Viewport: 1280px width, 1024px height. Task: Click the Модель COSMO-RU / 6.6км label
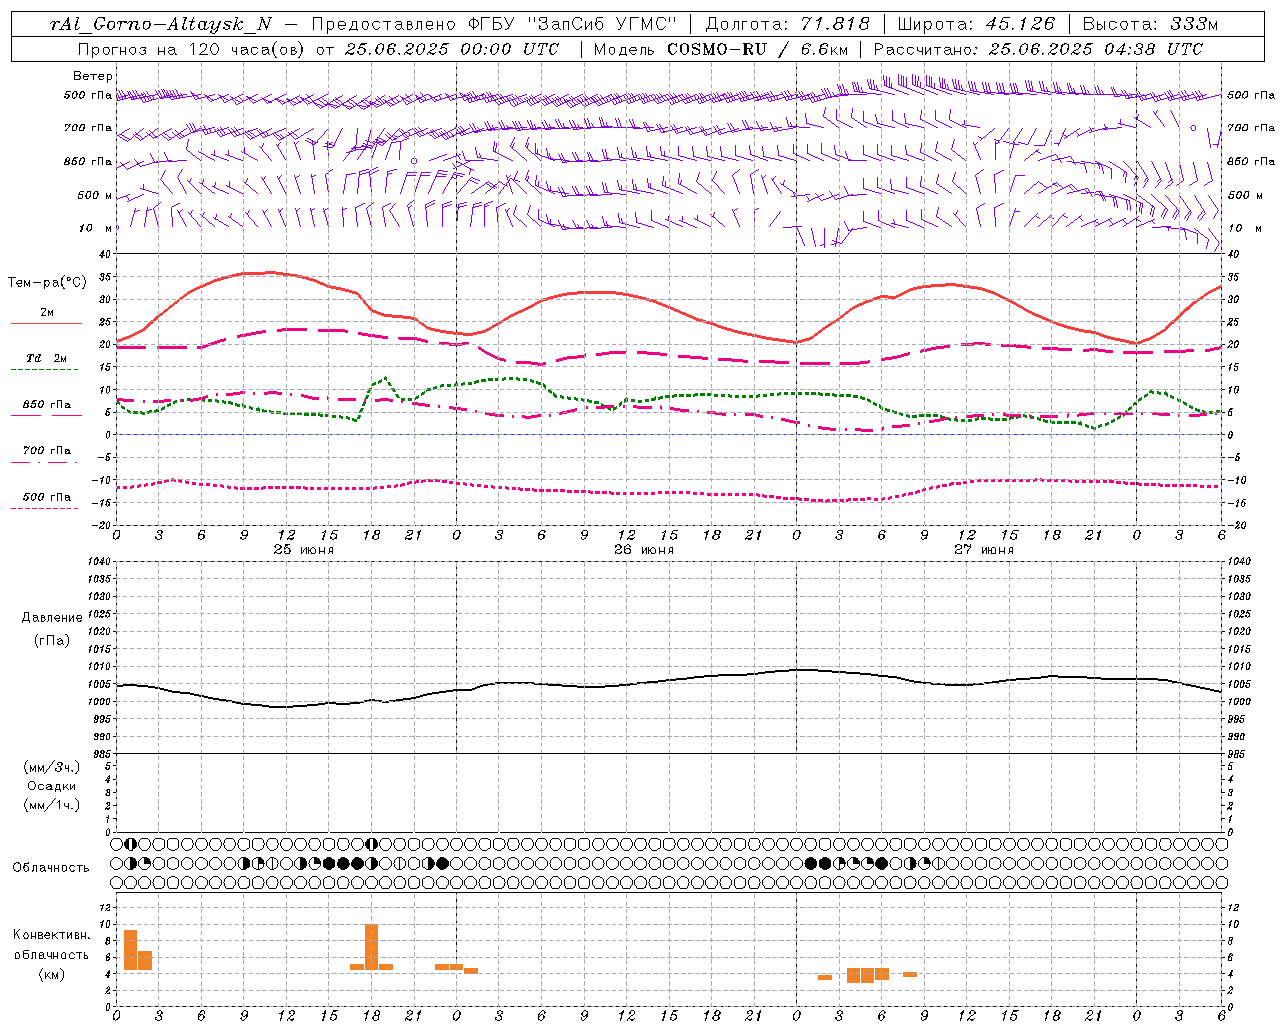coord(721,49)
